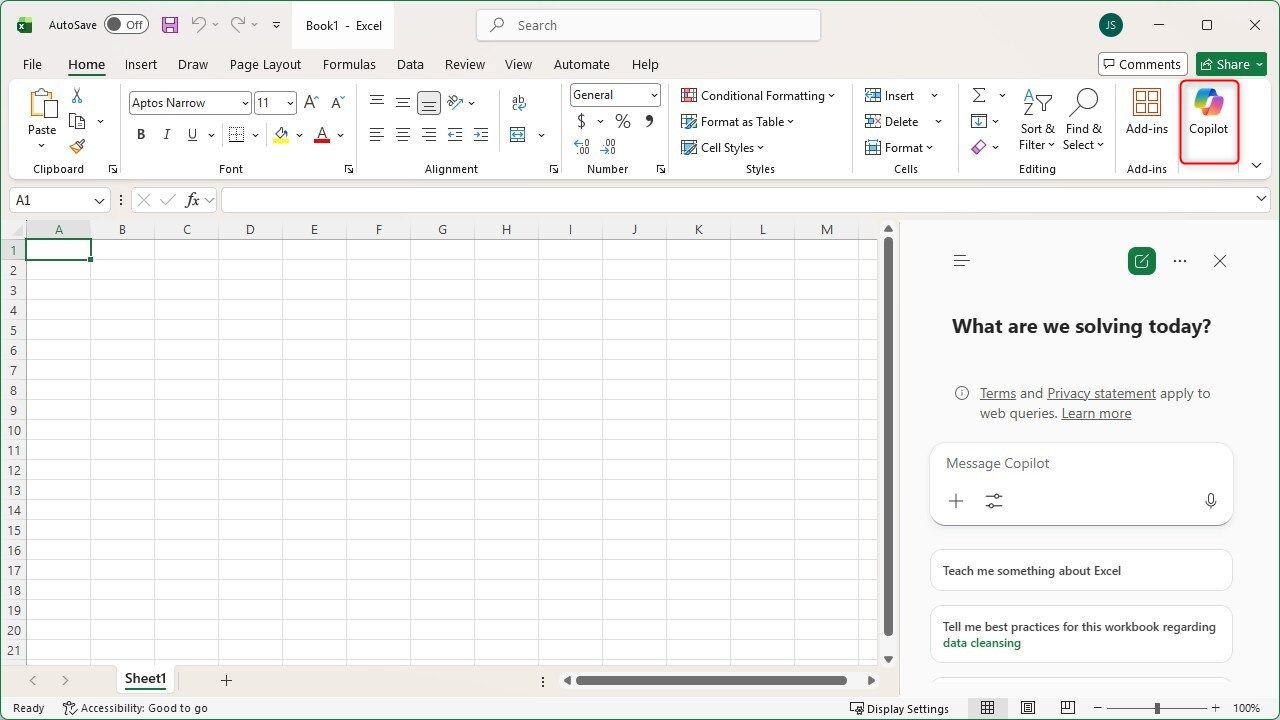The height and width of the screenshot is (720, 1280).
Task: Increase decimal places
Action: (583, 147)
